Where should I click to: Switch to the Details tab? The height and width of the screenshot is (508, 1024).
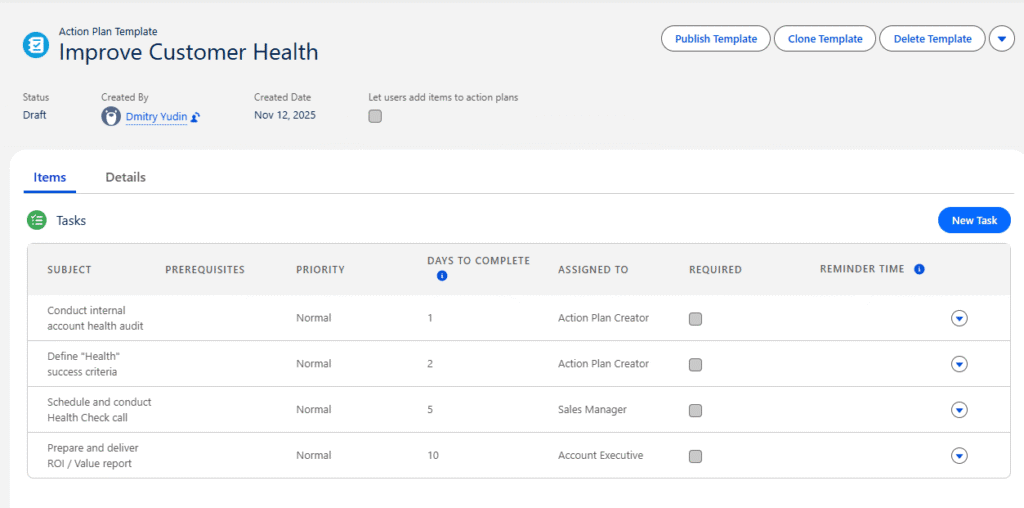126,177
